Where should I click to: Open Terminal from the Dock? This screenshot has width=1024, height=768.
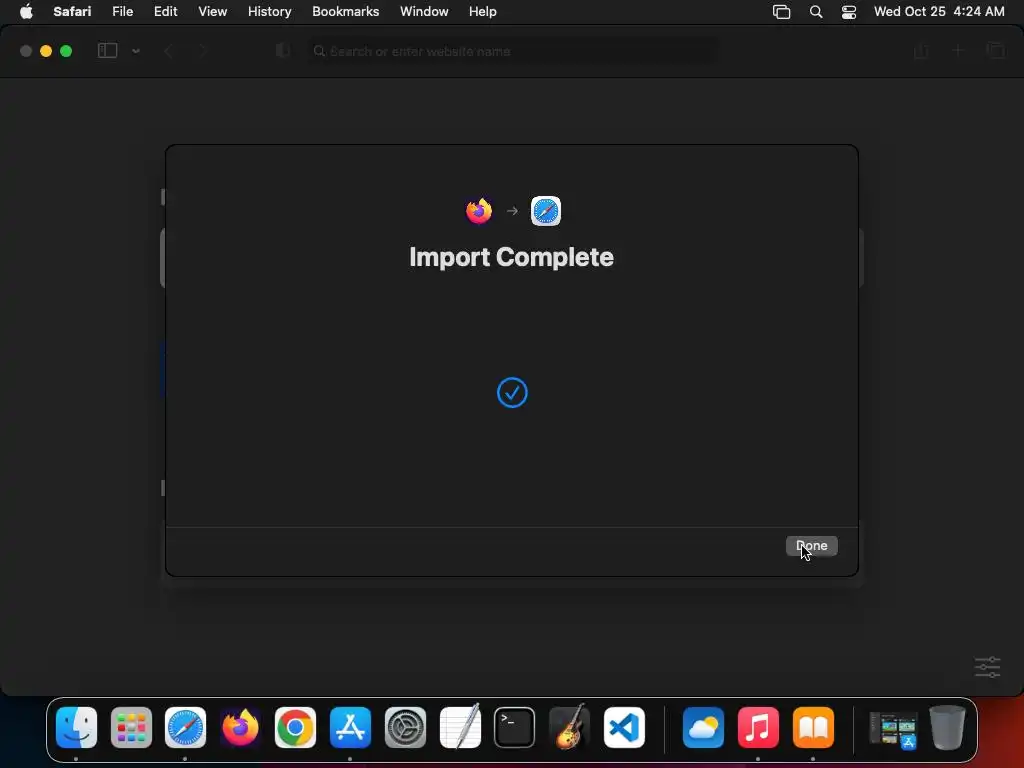(515, 727)
